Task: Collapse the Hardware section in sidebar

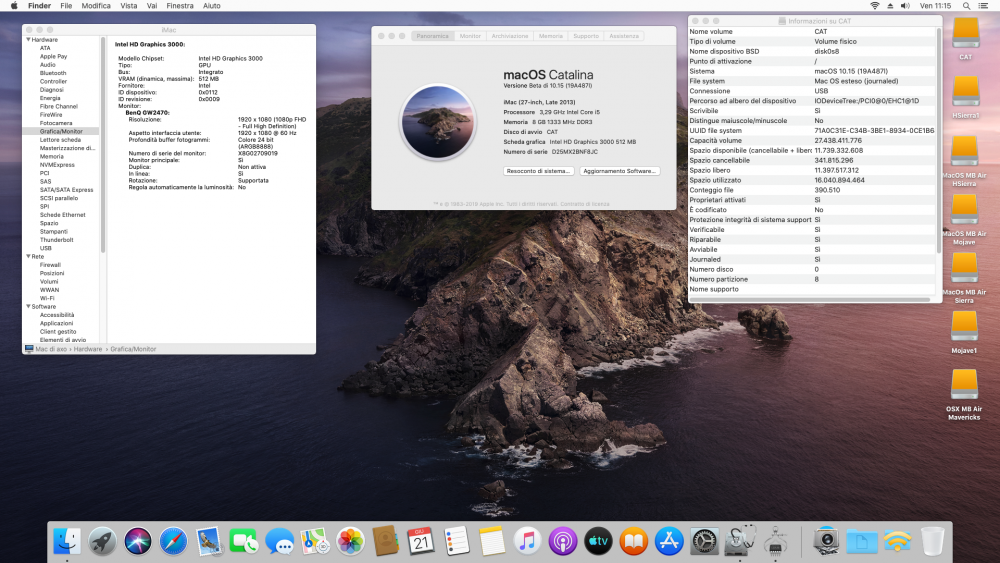Action: coord(28,40)
